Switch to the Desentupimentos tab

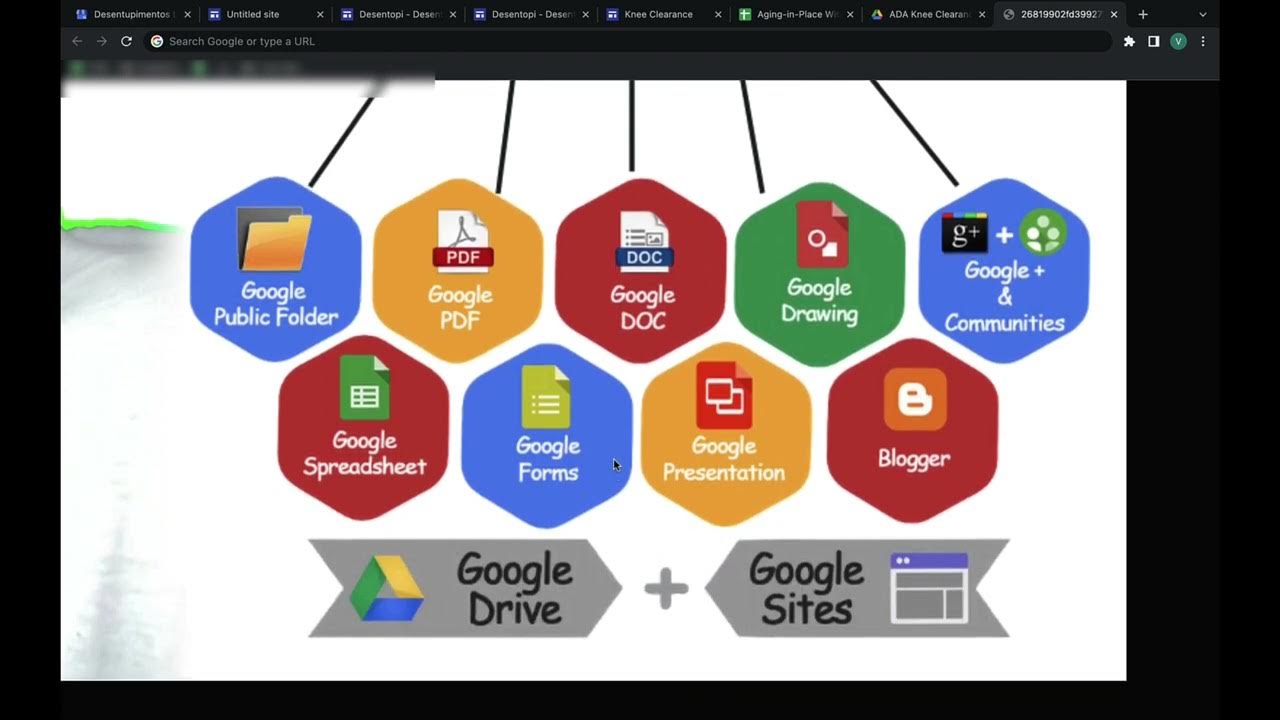point(132,14)
